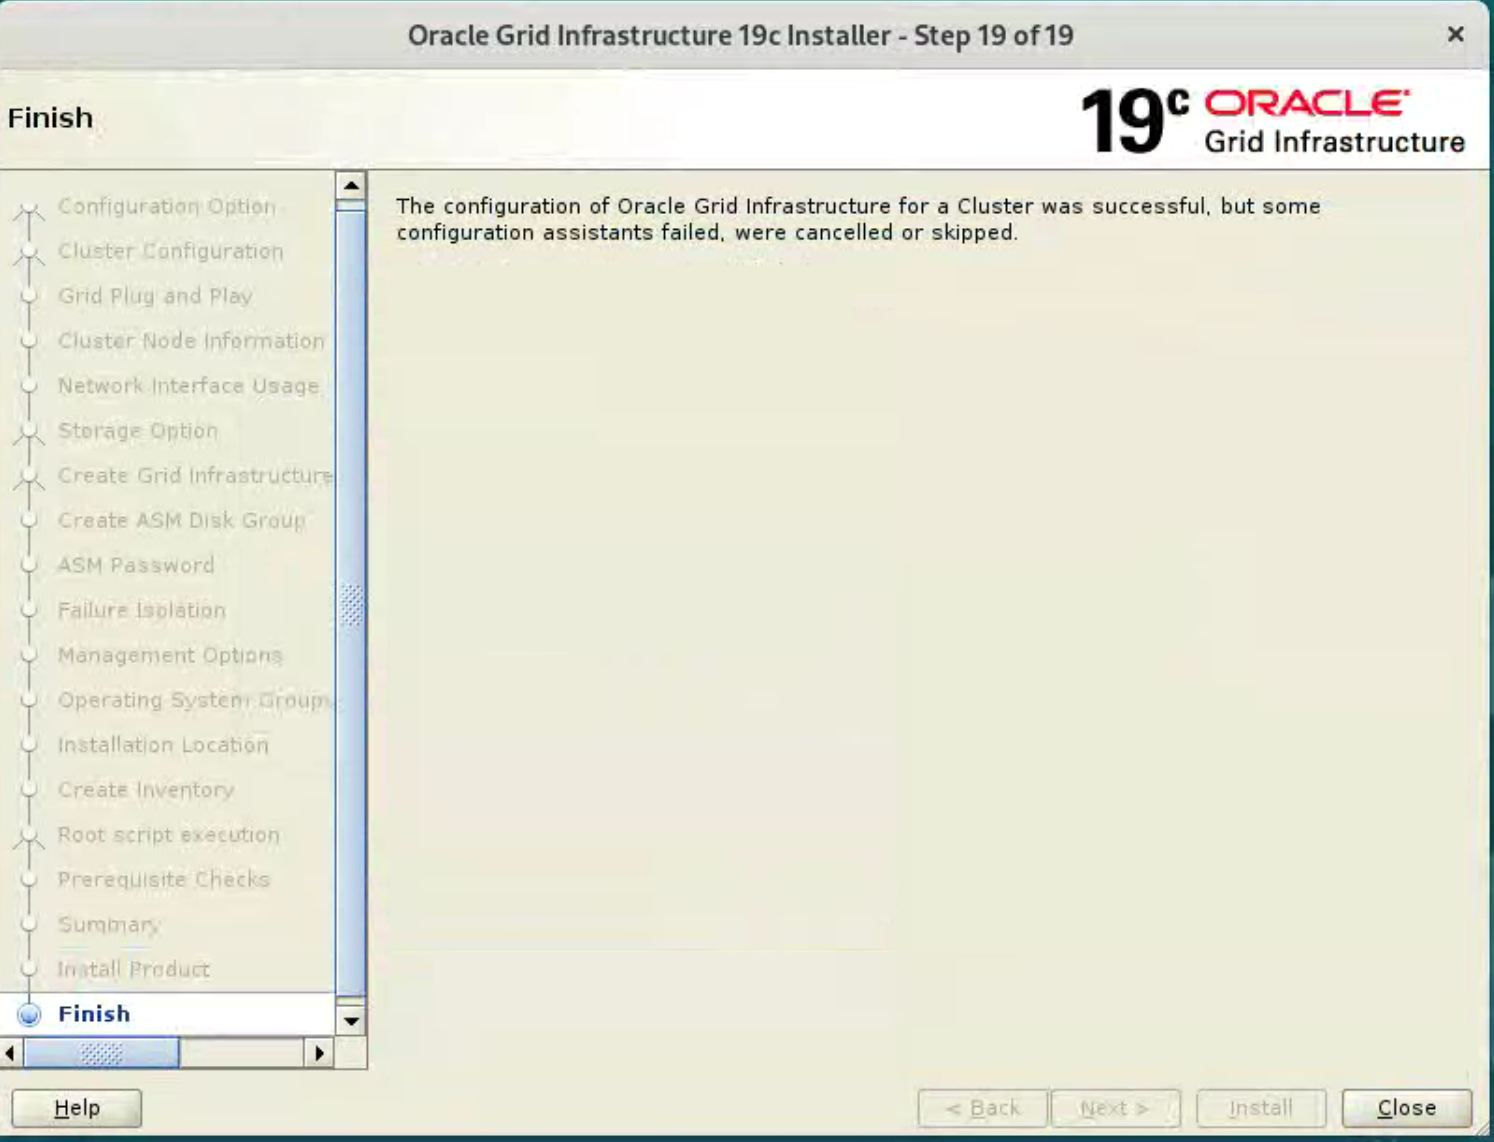Click the greyed-out Install button
Image resolution: width=1494 pixels, height=1142 pixels.
click(x=1261, y=1107)
